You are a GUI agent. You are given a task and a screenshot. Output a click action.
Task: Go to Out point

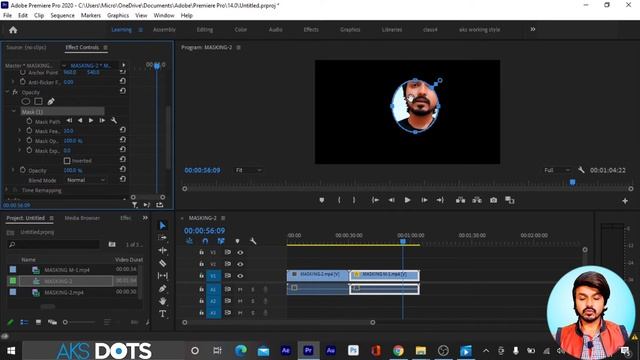440,200
